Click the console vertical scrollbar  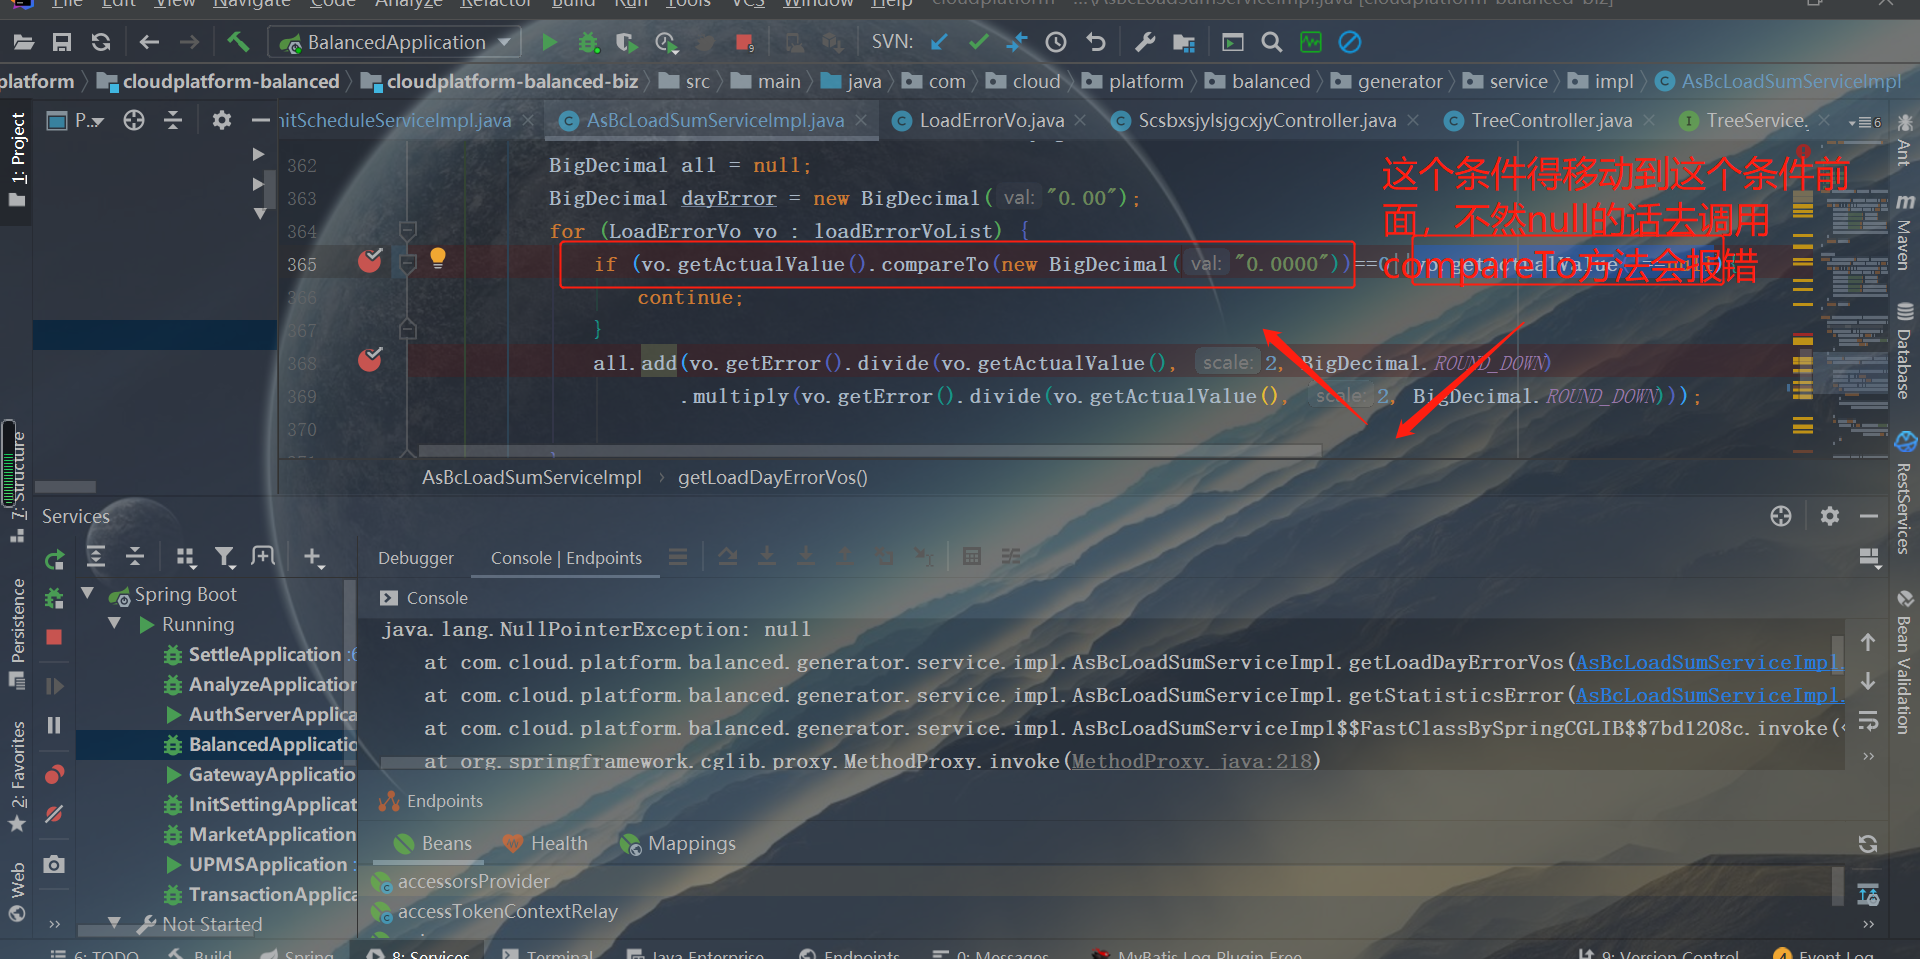(x=1838, y=655)
